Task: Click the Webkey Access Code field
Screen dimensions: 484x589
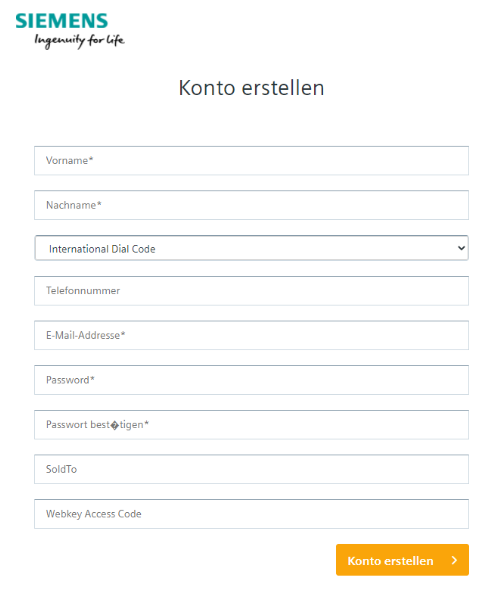Action: coord(251,514)
